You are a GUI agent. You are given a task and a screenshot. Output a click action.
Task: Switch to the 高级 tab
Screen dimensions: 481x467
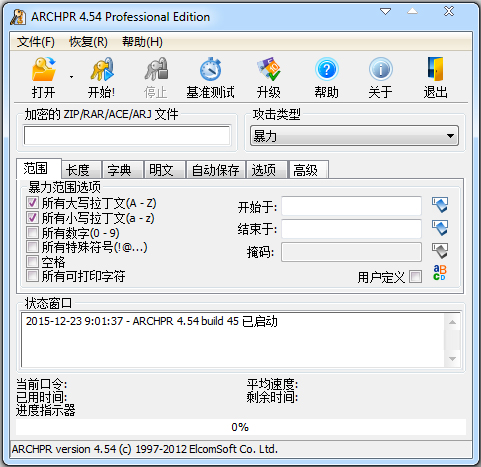pos(309,170)
